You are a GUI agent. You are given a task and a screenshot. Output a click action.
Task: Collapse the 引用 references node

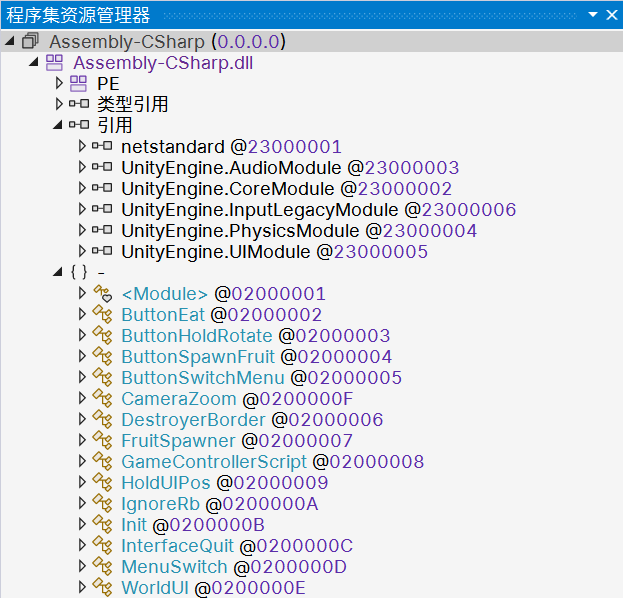[x=58, y=125]
